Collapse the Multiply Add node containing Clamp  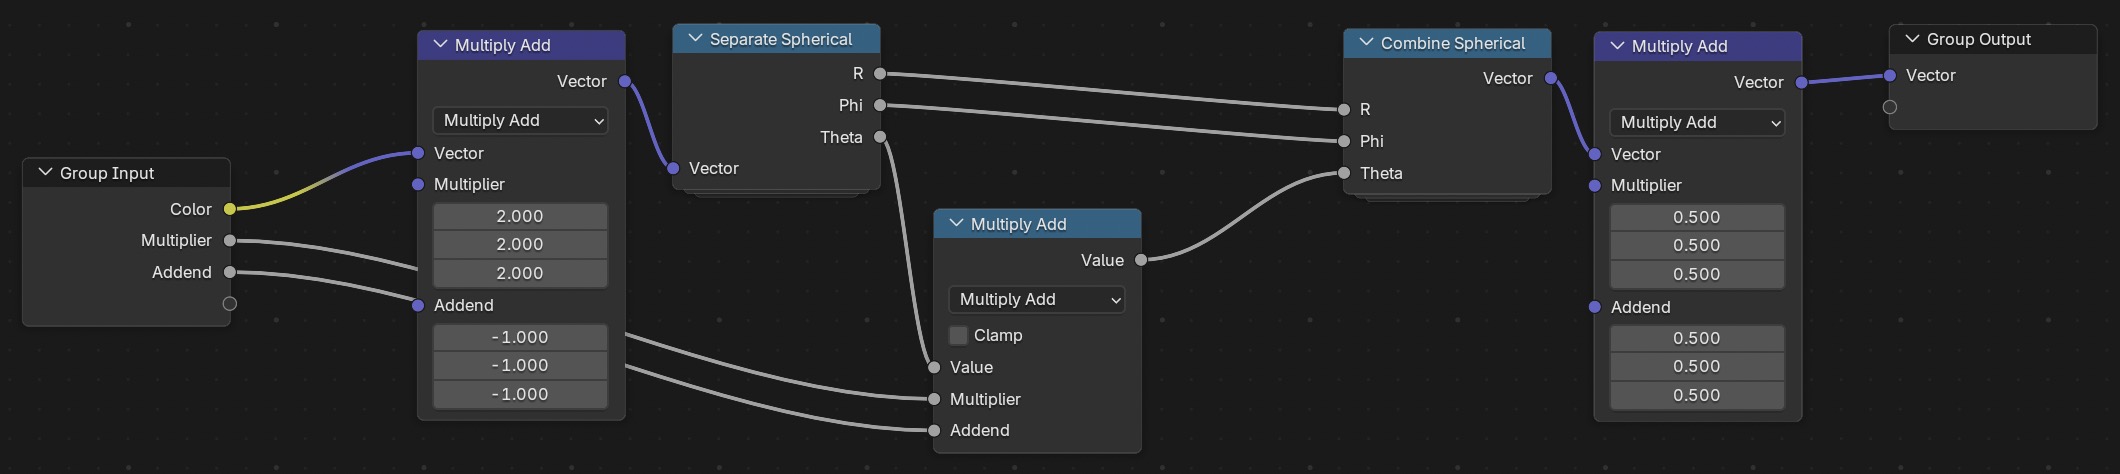[x=956, y=223]
